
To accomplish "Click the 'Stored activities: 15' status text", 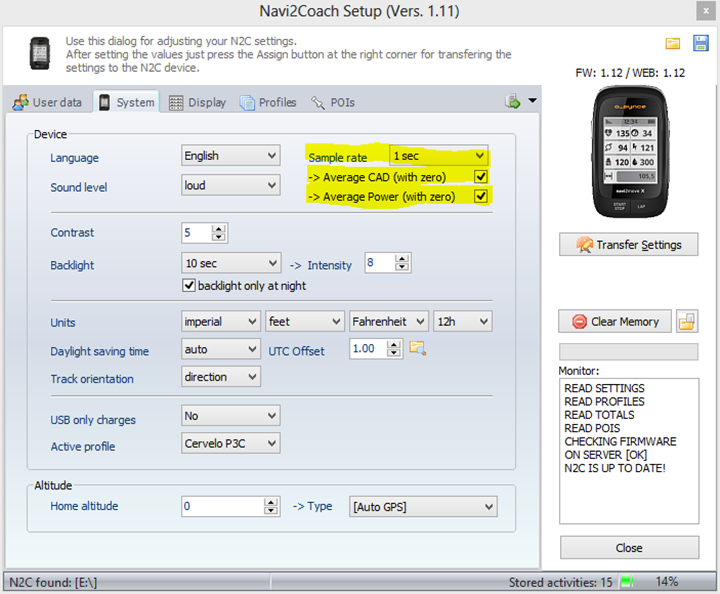I will pyautogui.click(x=560, y=583).
